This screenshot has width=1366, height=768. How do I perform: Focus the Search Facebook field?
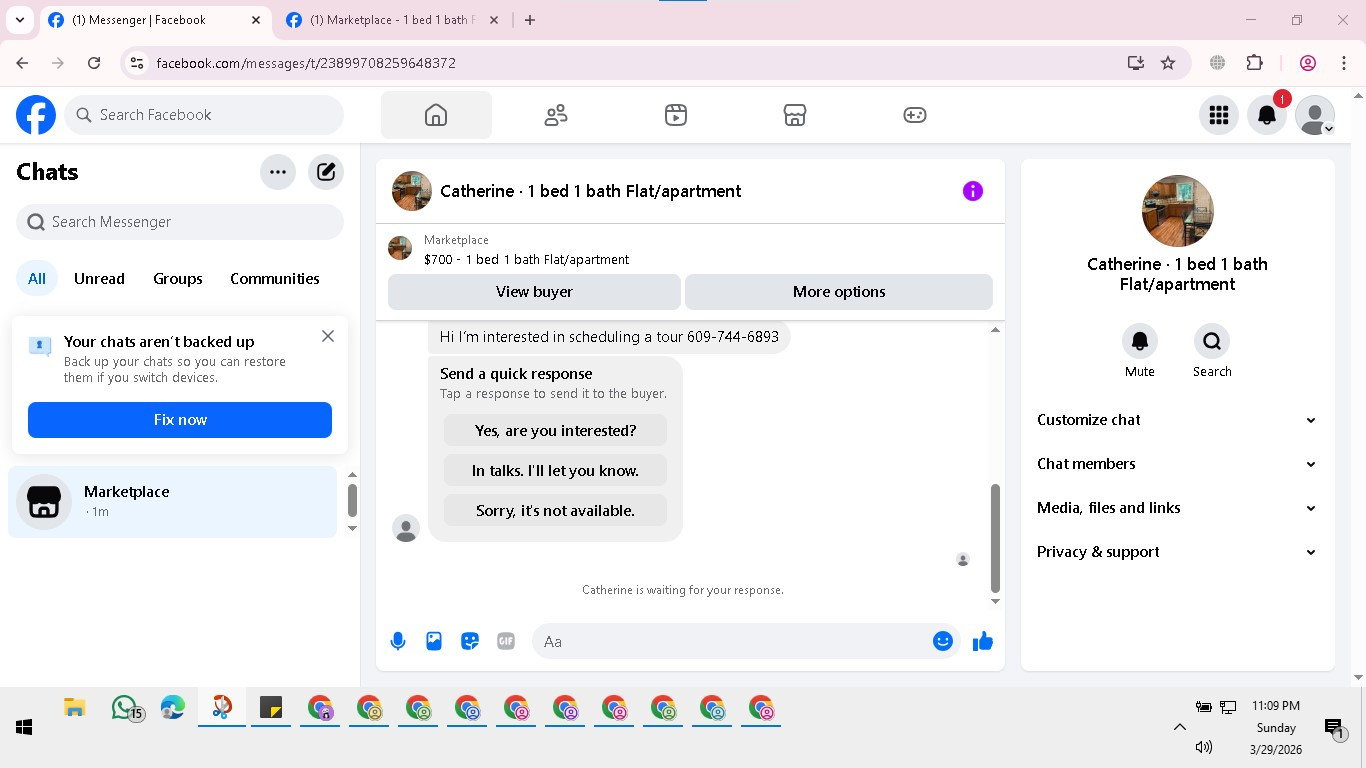click(x=204, y=115)
